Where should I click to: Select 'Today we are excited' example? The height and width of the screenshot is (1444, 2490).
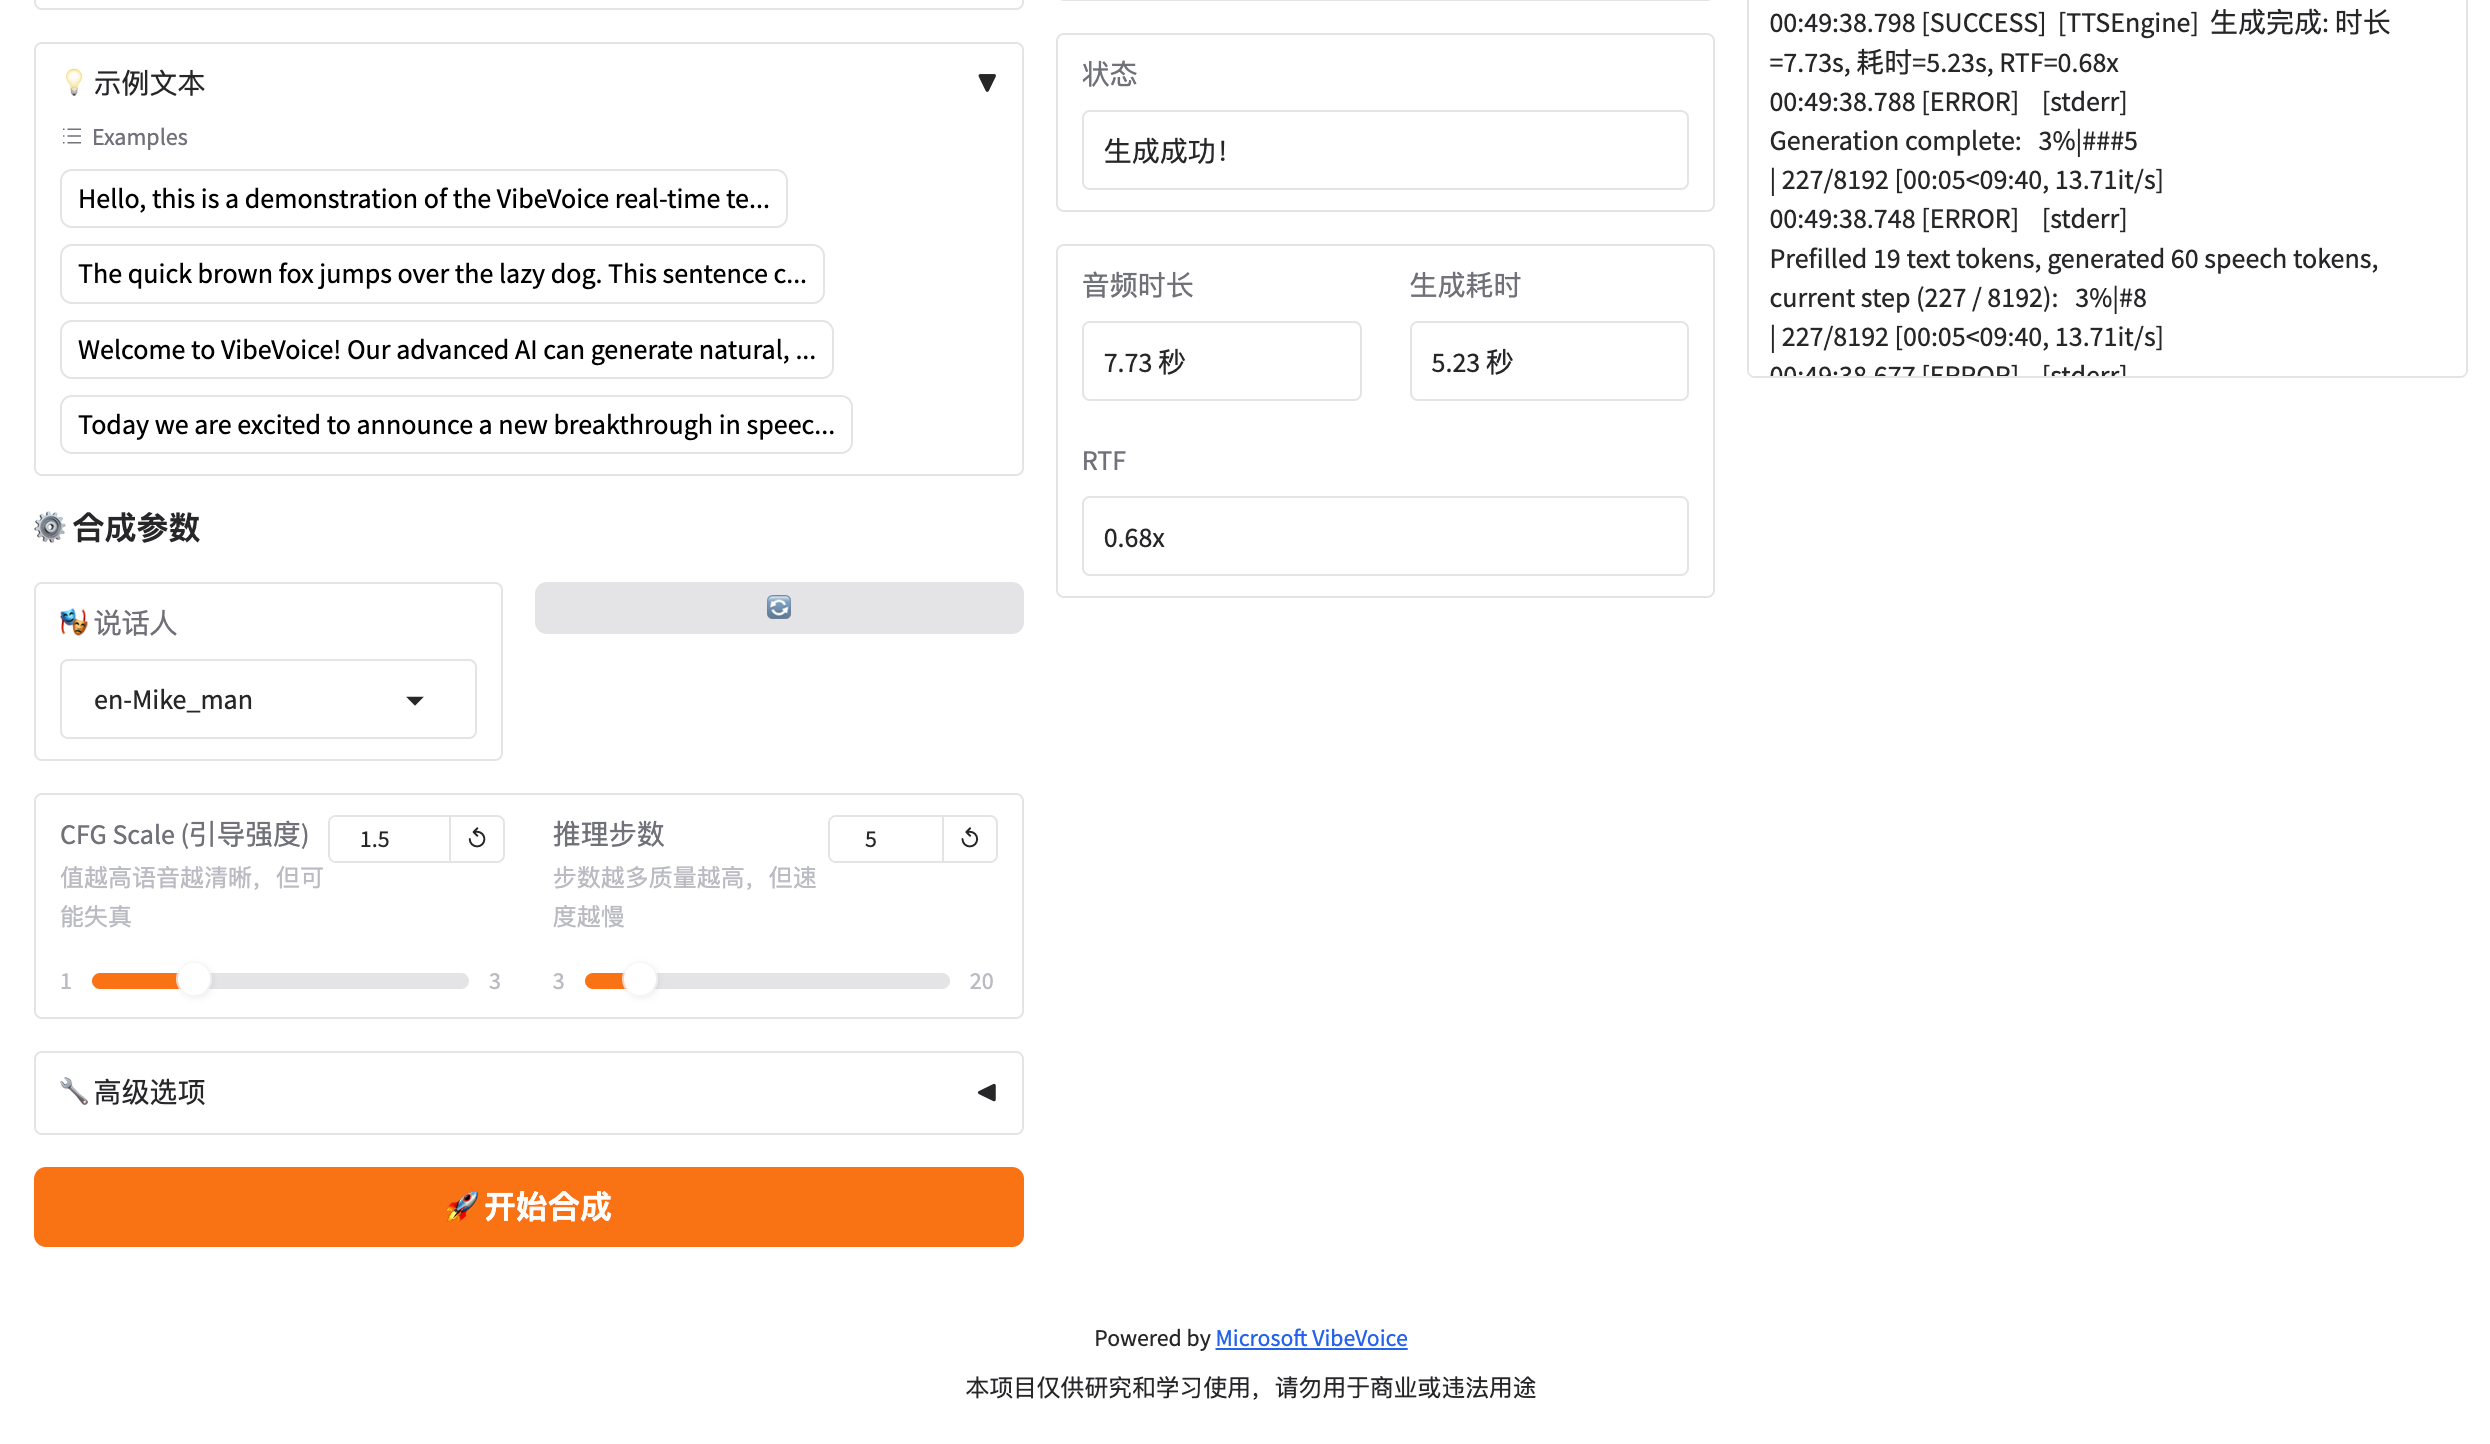point(455,425)
